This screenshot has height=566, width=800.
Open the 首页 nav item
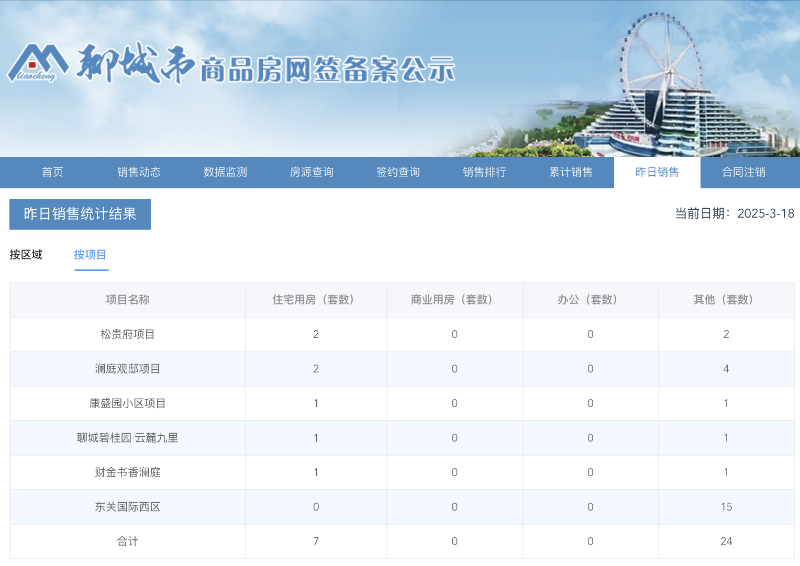click(53, 173)
